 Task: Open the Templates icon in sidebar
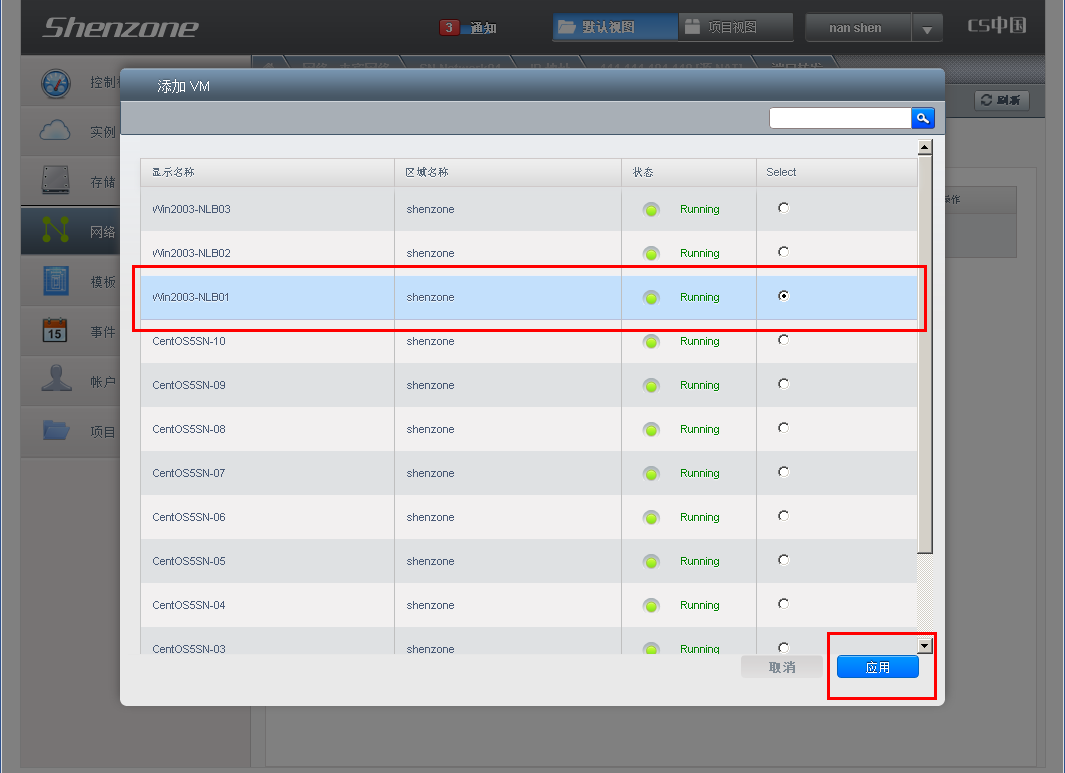[x=56, y=281]
